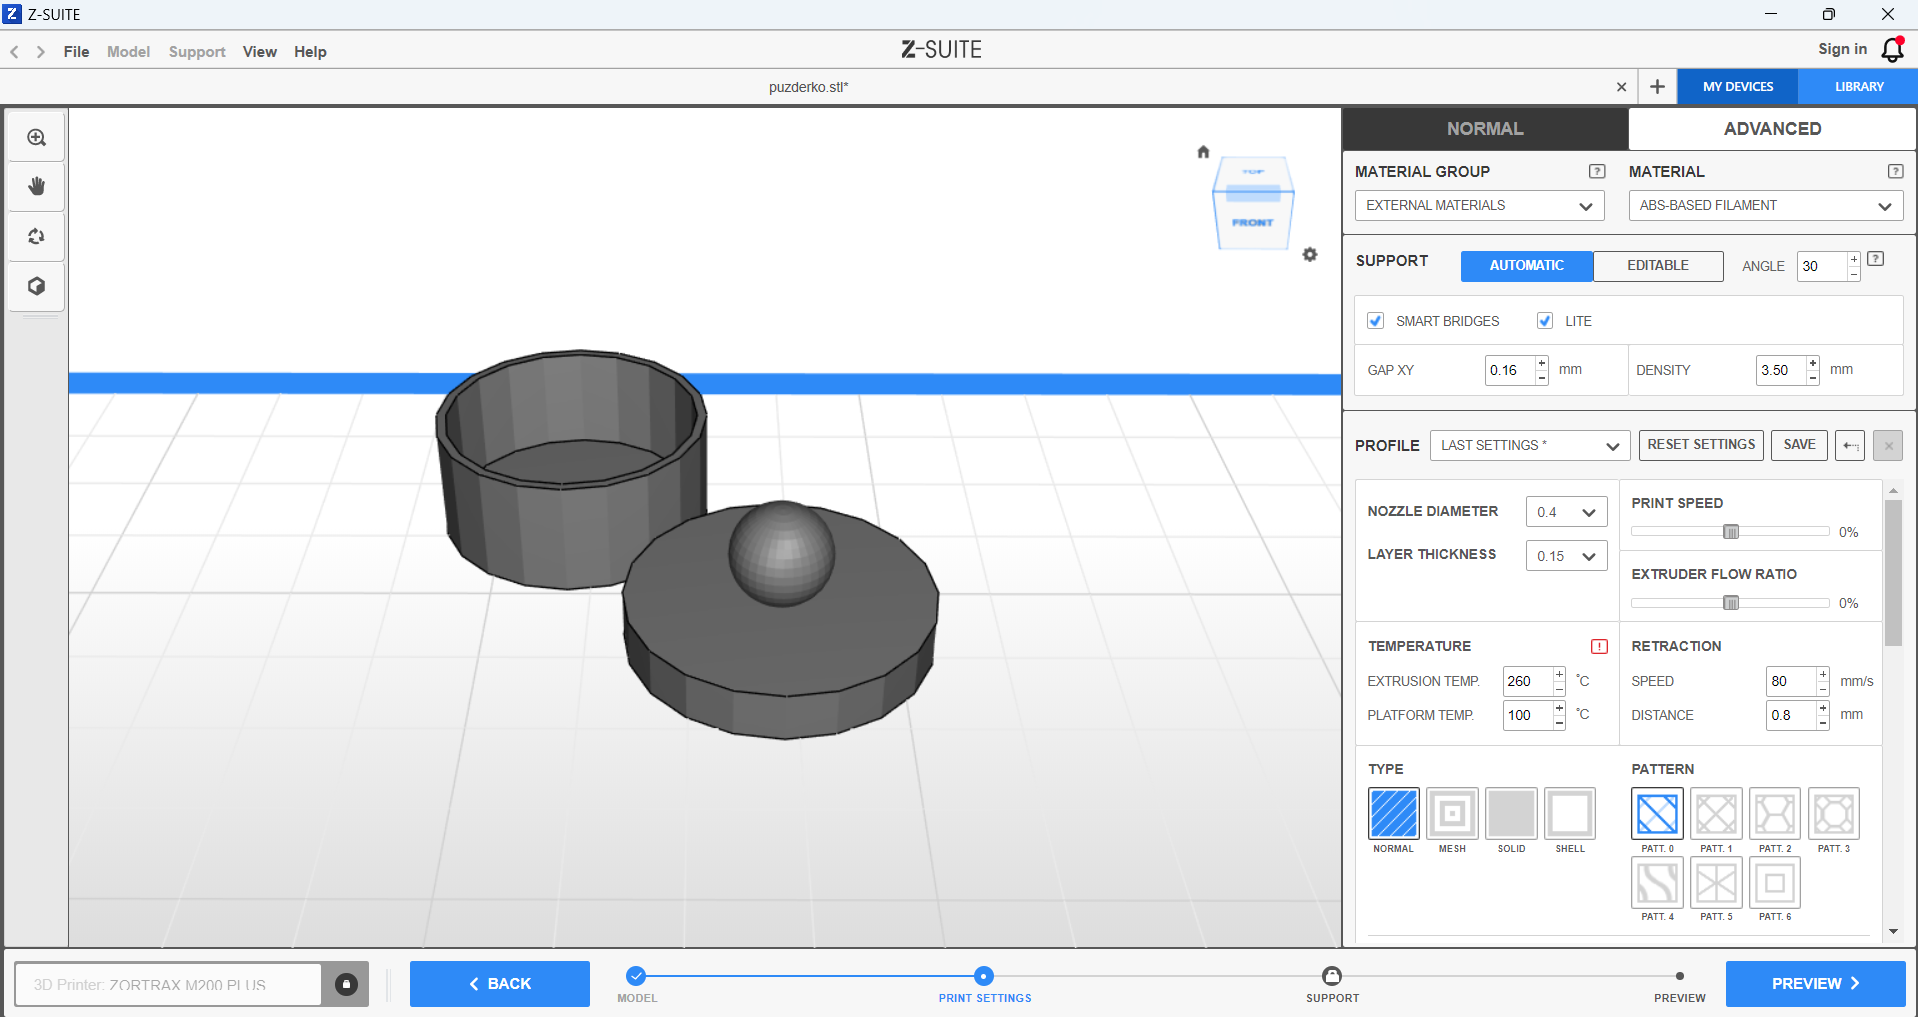Jump to Support step marker
This screenshot has width=1918, height=1017.
[x=1332, y=976]
